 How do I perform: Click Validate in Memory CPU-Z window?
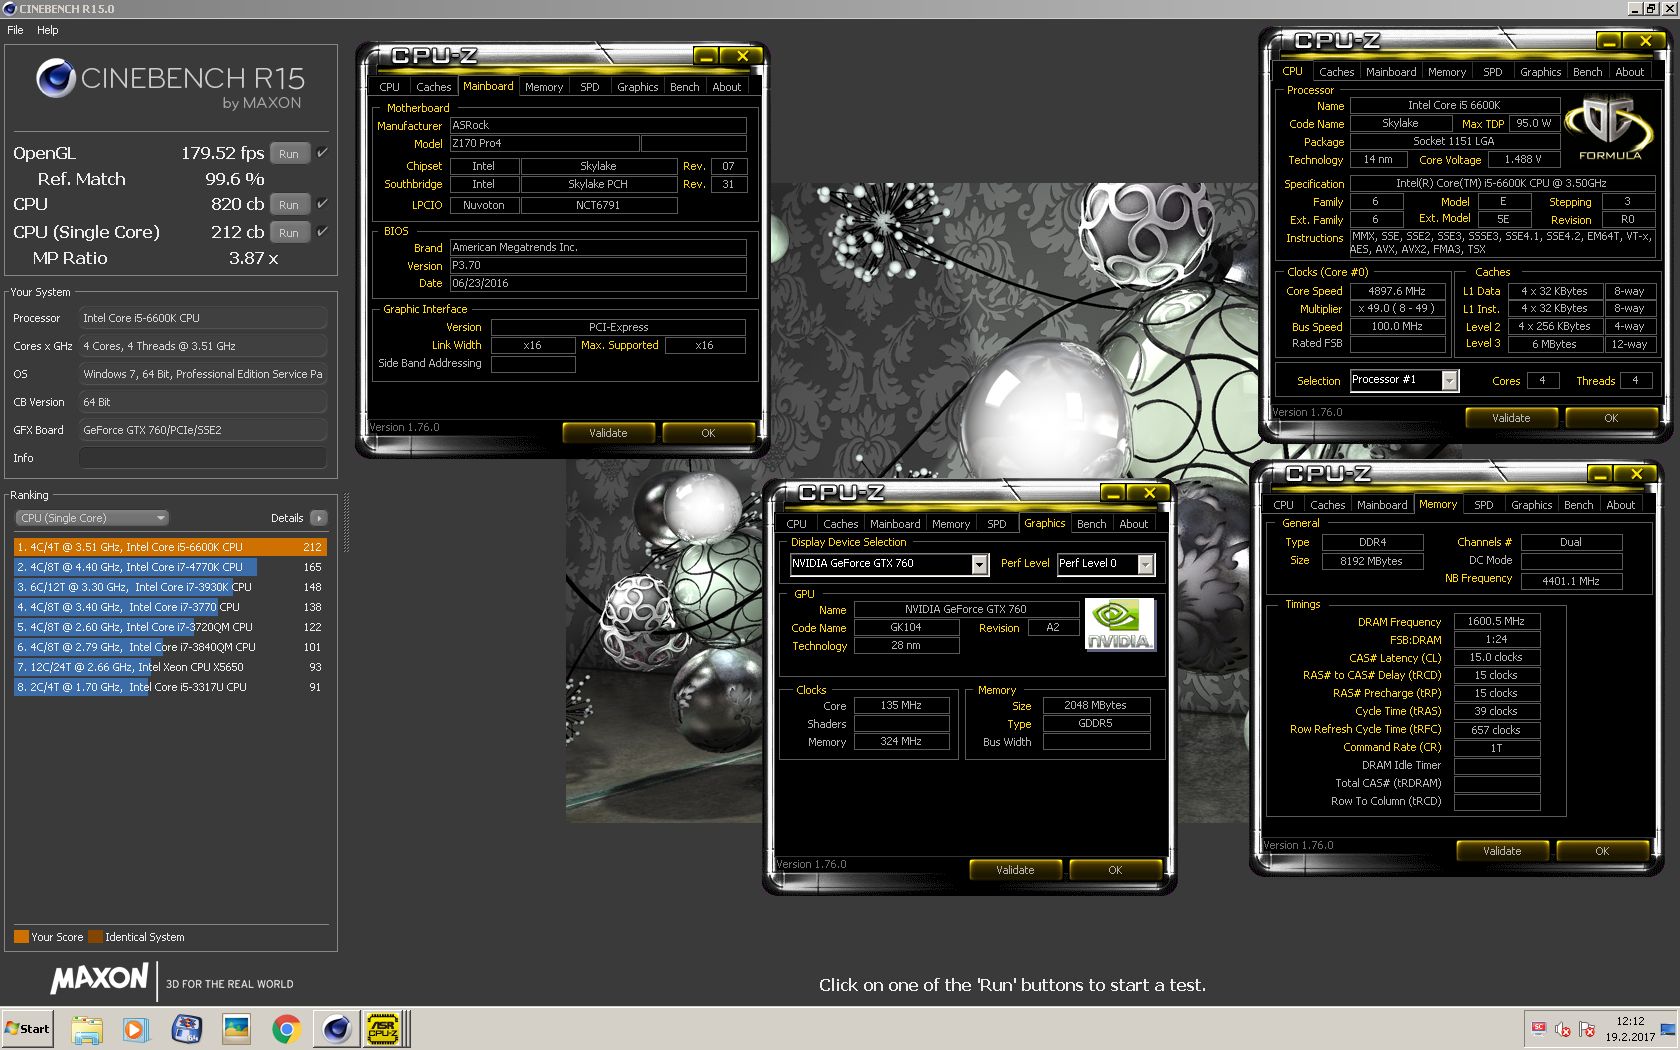[x=1502, y=851]
